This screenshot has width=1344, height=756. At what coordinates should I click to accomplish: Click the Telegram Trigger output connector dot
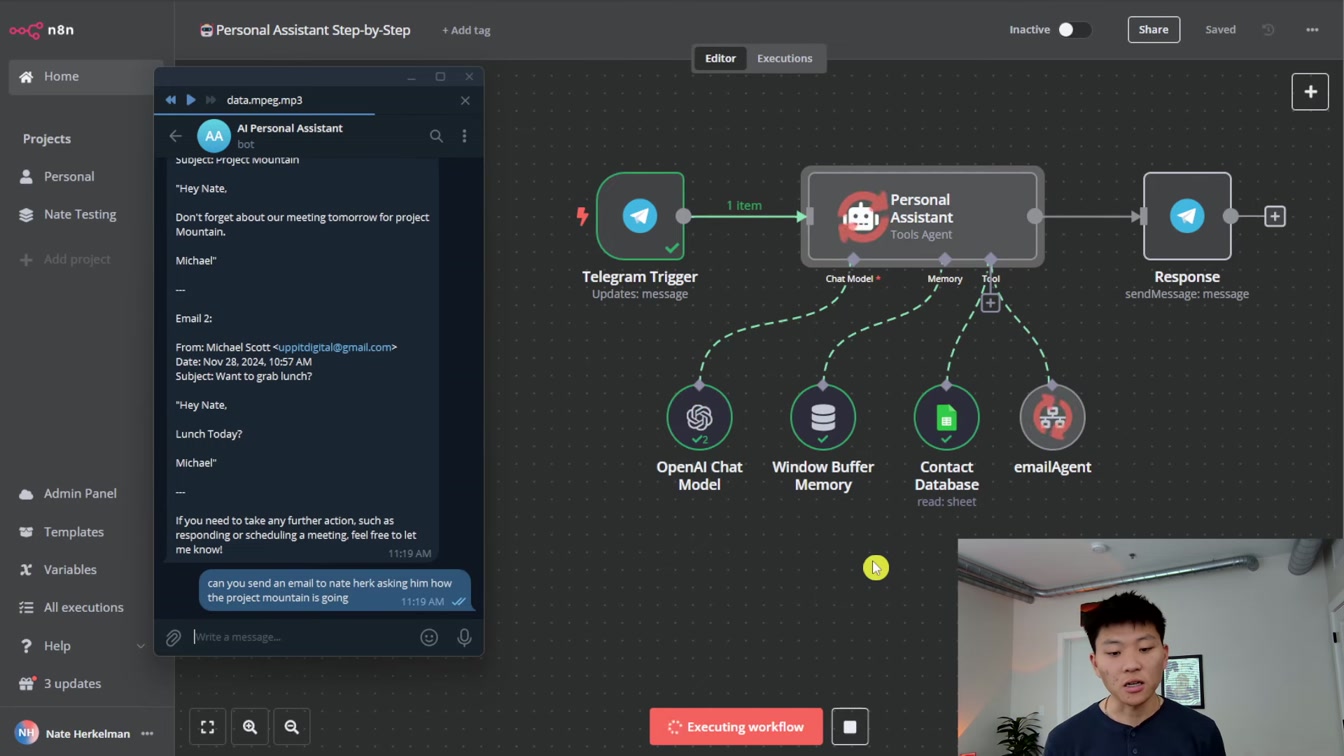[x=683, y=216]
